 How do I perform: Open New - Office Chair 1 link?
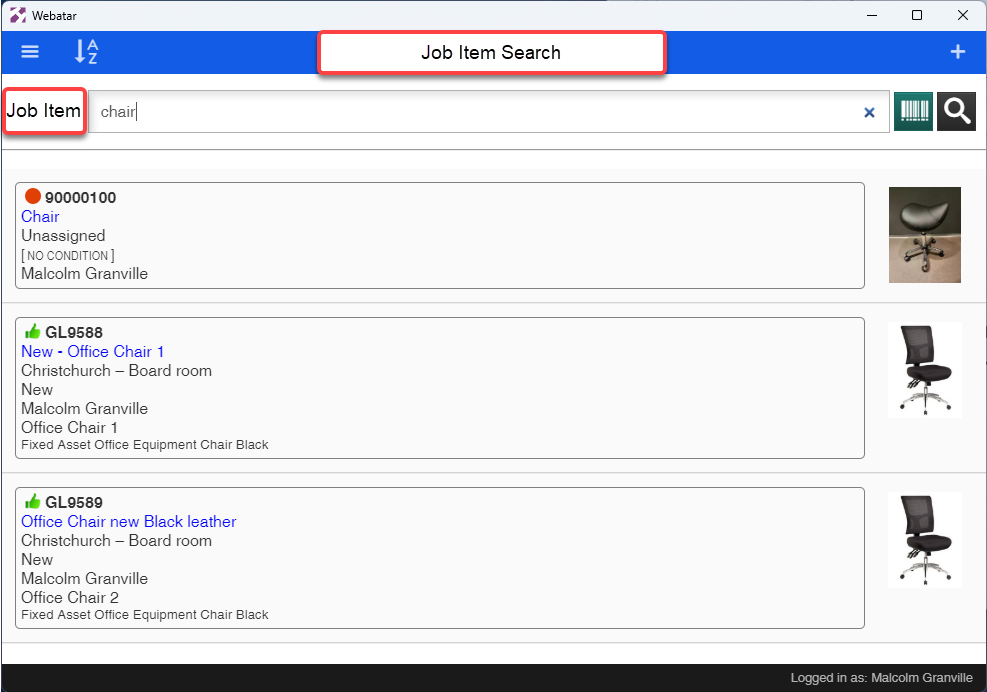(x=93, y=351)
